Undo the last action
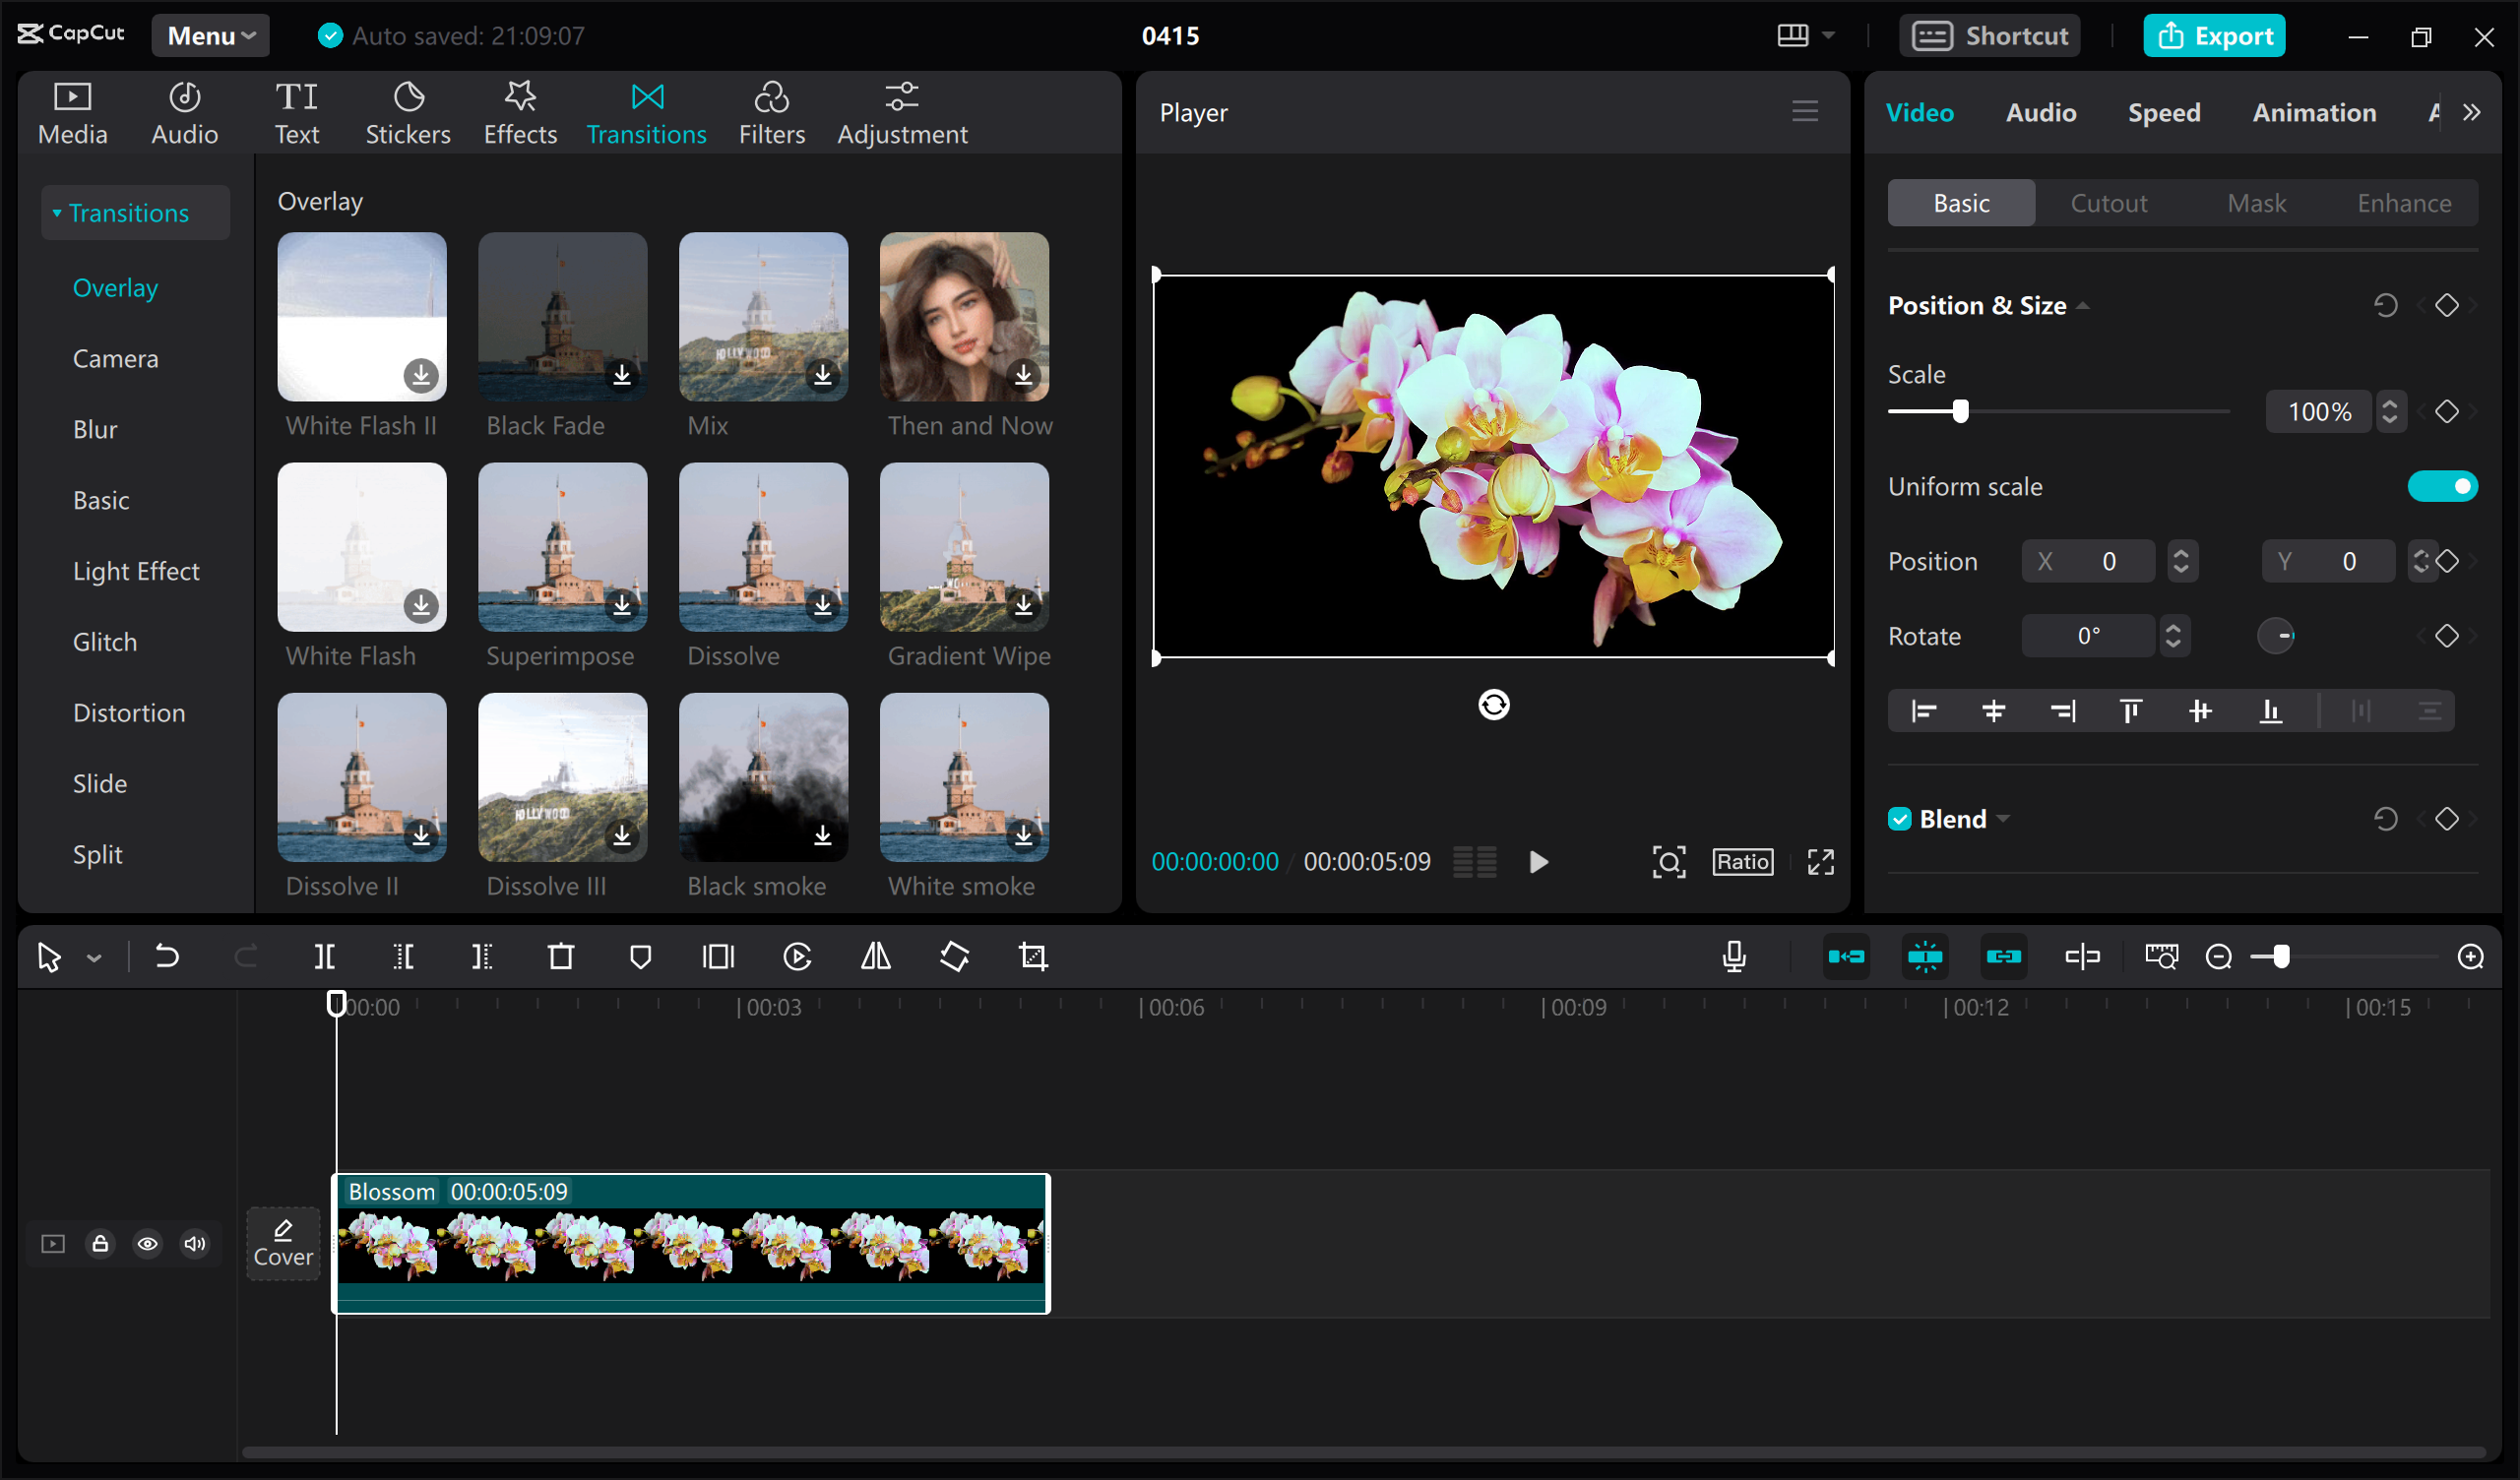The width and height of the screenshot is (2520, 1480). [x=167, y=956]
